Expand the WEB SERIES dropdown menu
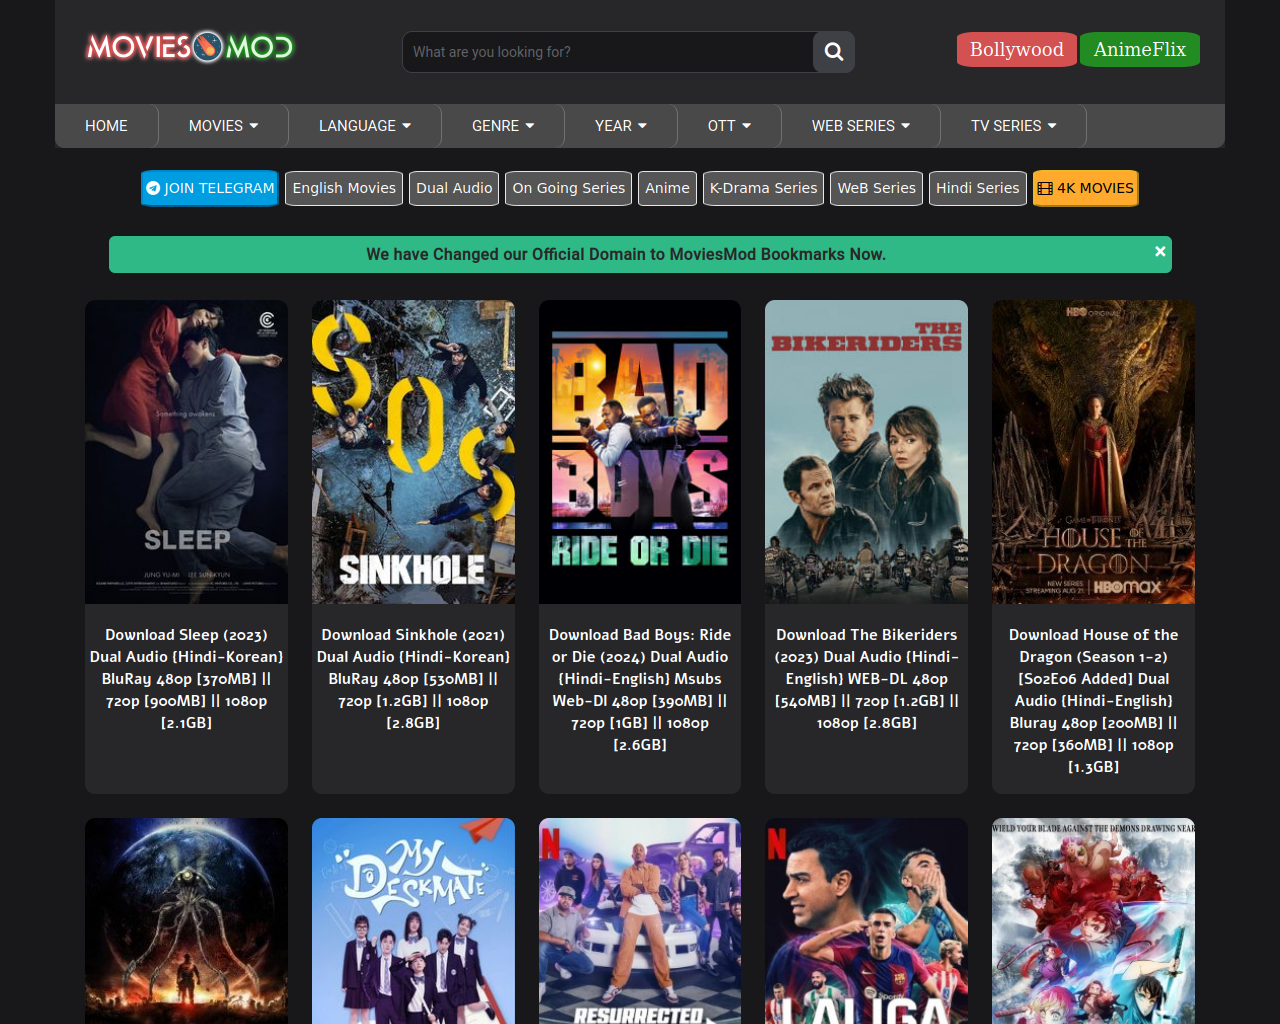 pyautogui.click(x=861, y=126)
